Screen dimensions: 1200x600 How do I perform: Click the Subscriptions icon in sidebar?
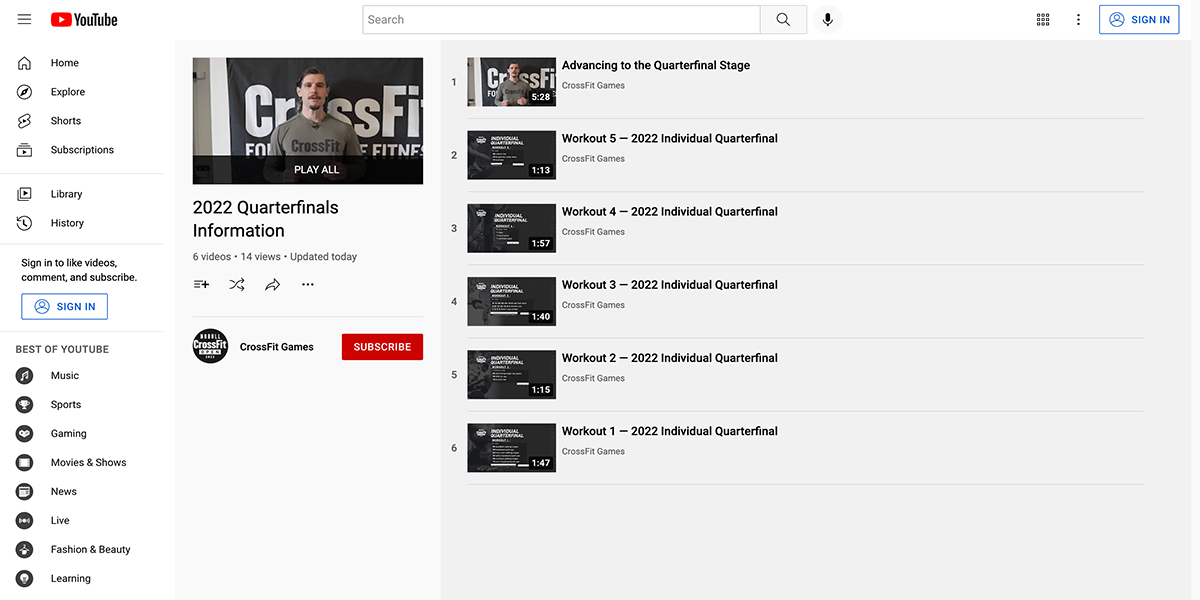click(25, 150)
